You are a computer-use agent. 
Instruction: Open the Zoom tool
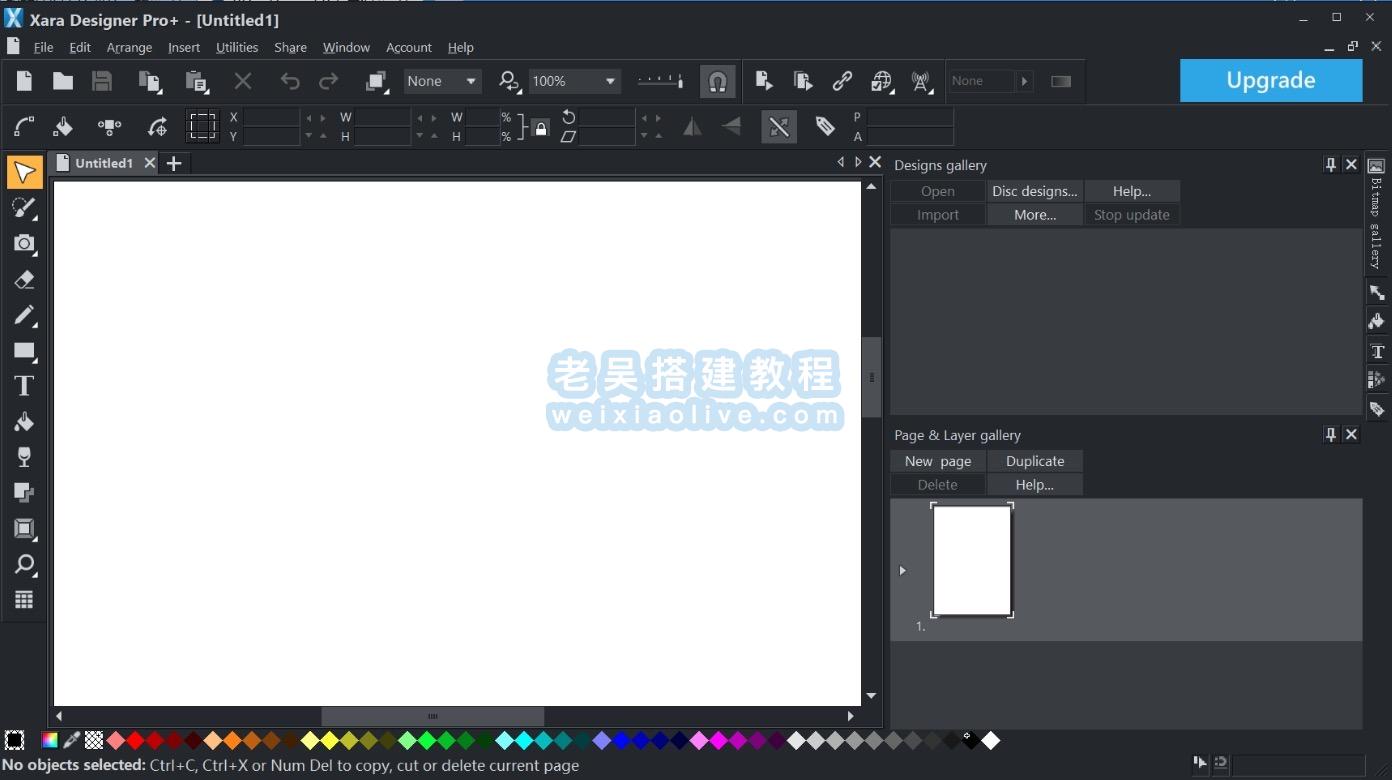[x=25, y=564]
